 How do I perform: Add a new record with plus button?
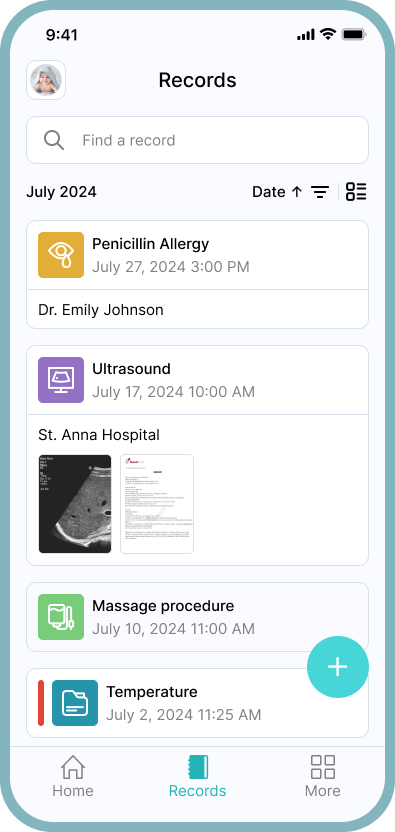(338, 667)
